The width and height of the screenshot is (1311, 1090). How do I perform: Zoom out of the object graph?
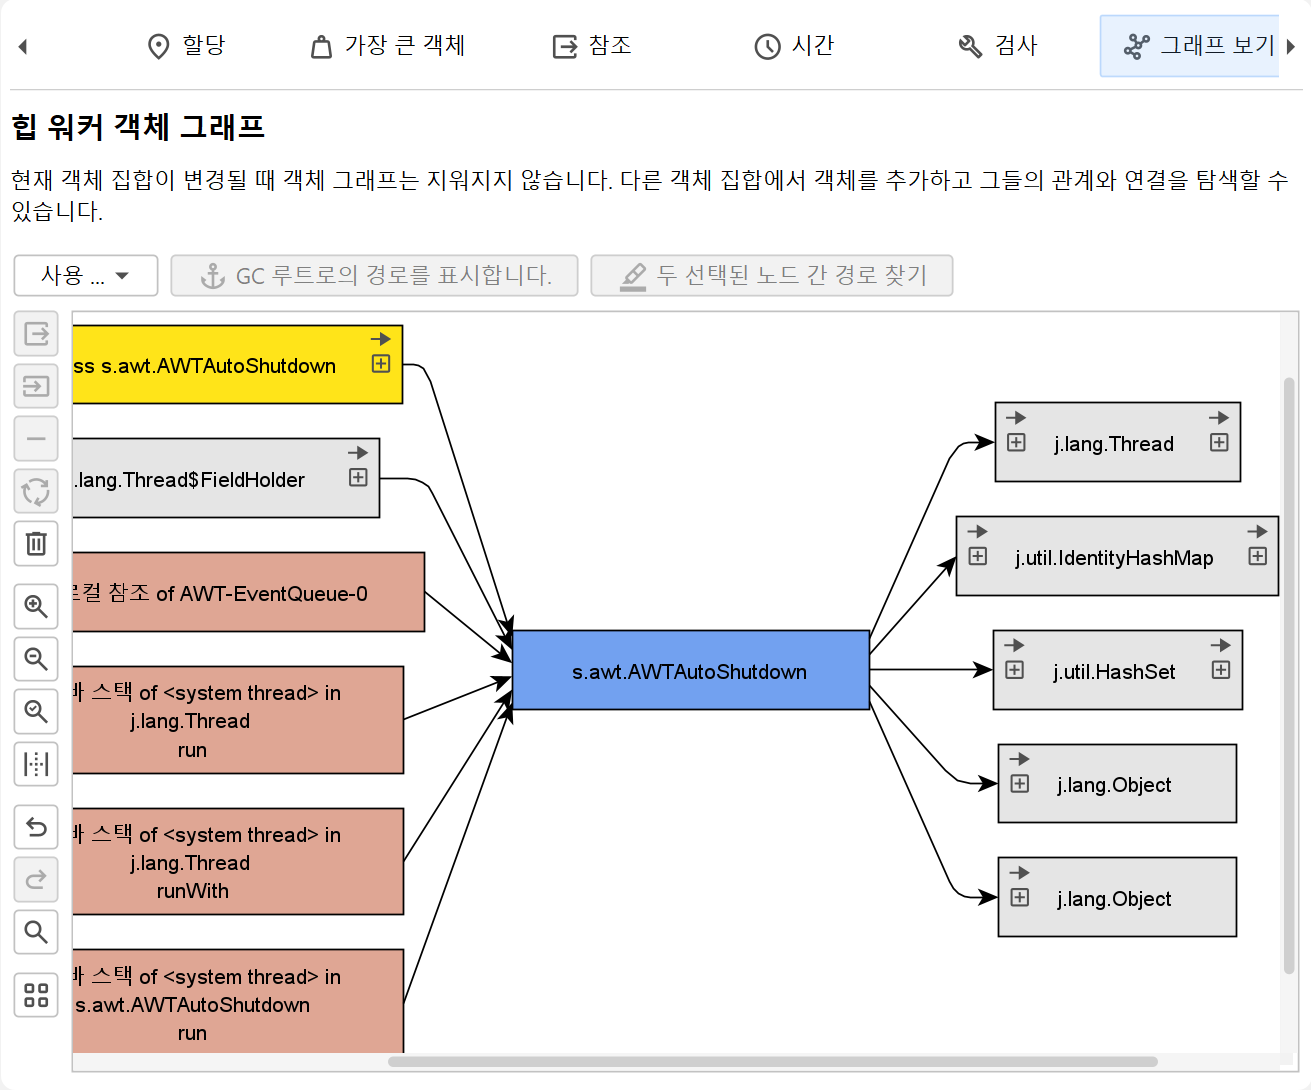[36, 659]
